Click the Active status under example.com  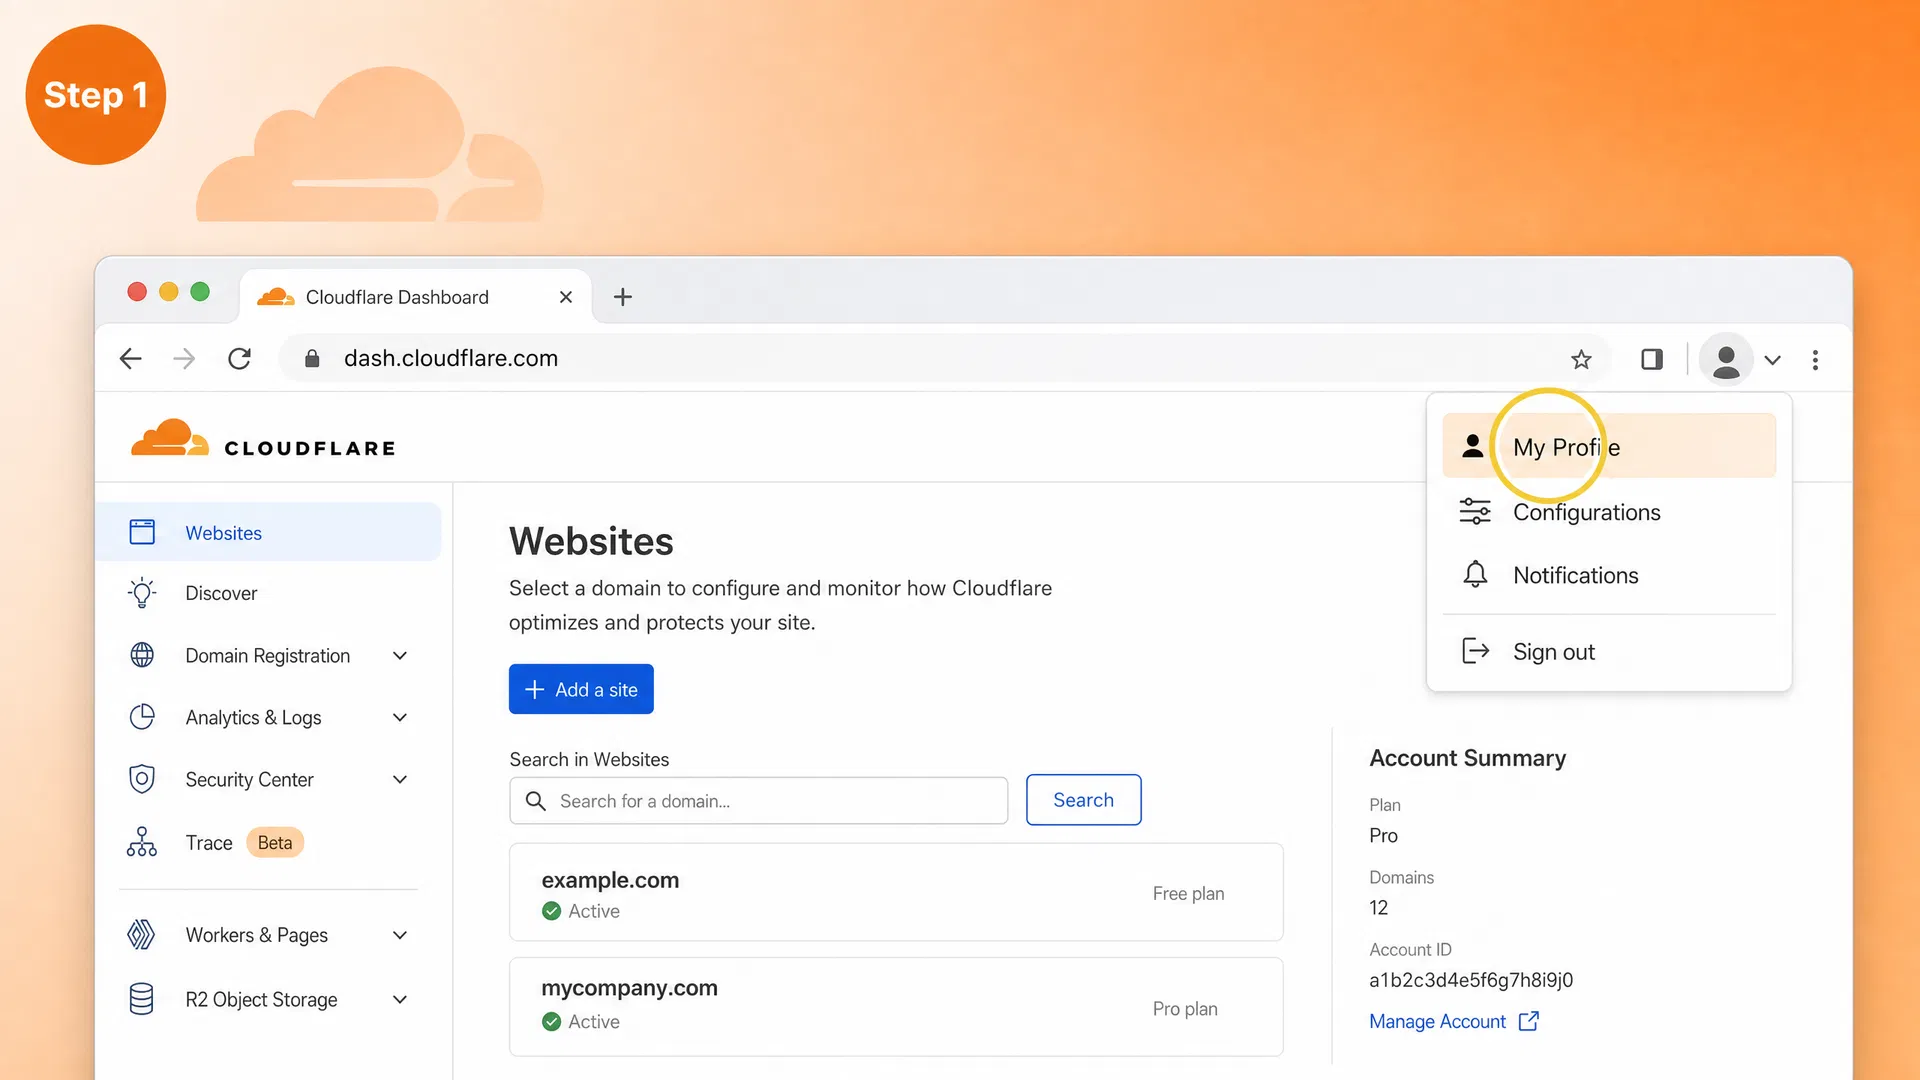[581, 911]
